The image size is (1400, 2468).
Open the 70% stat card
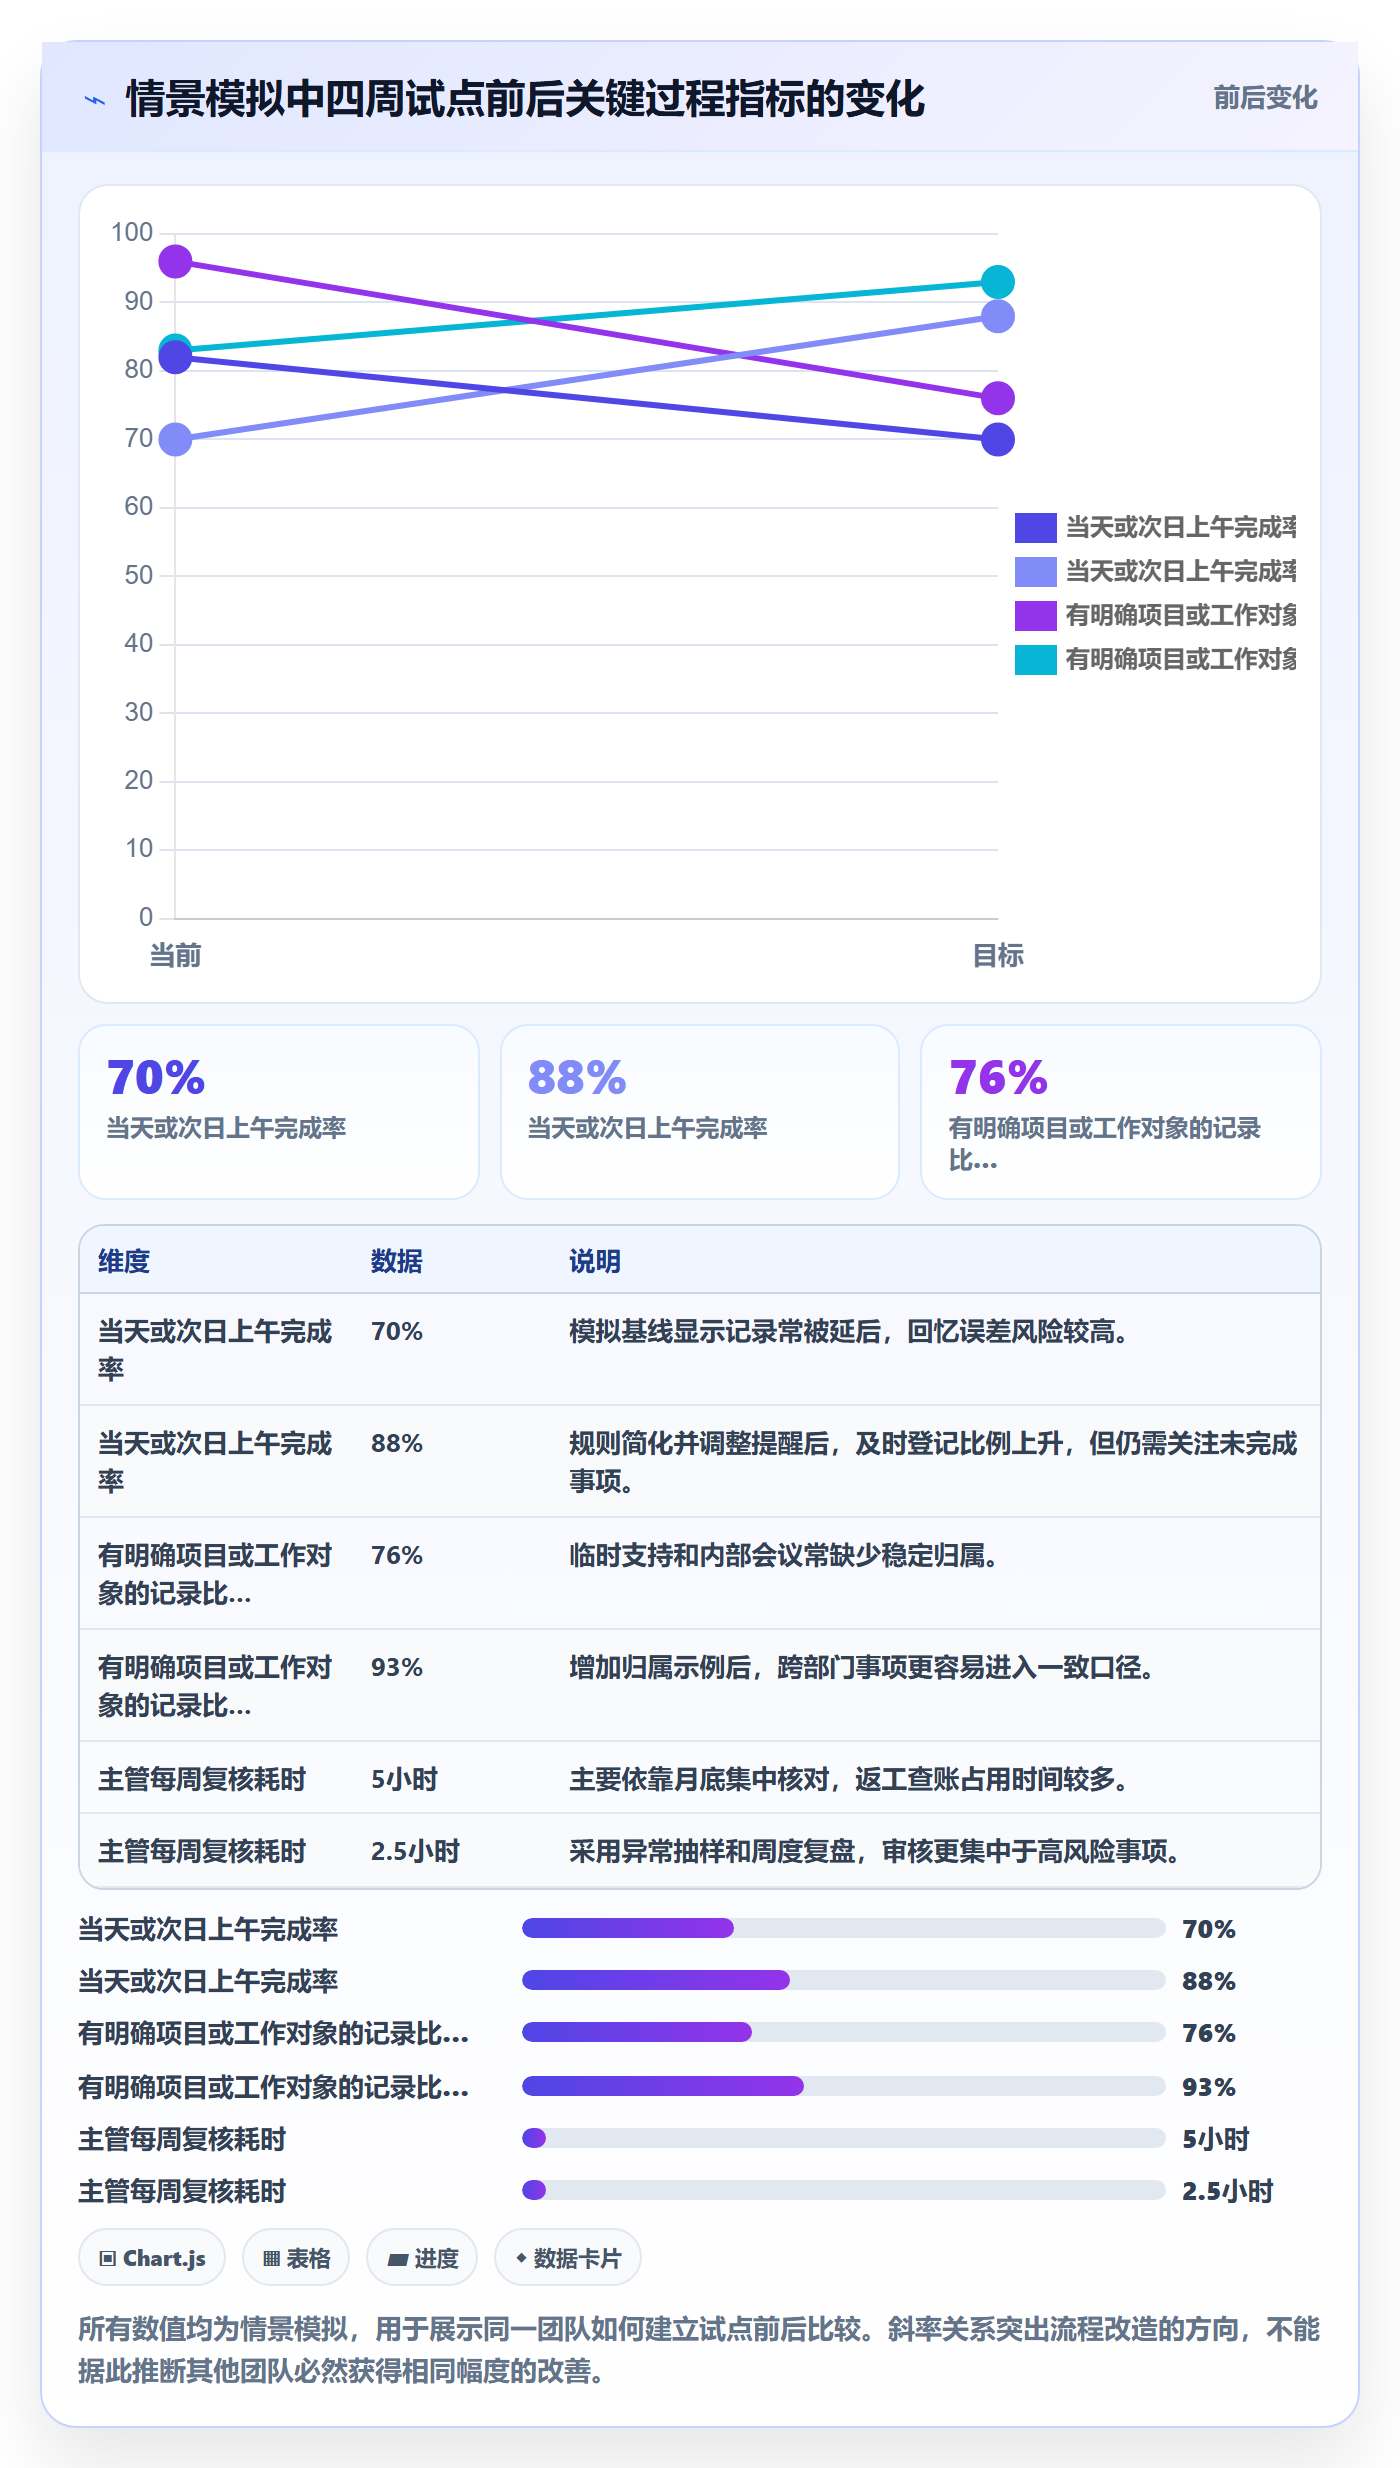click(279, 1112)
